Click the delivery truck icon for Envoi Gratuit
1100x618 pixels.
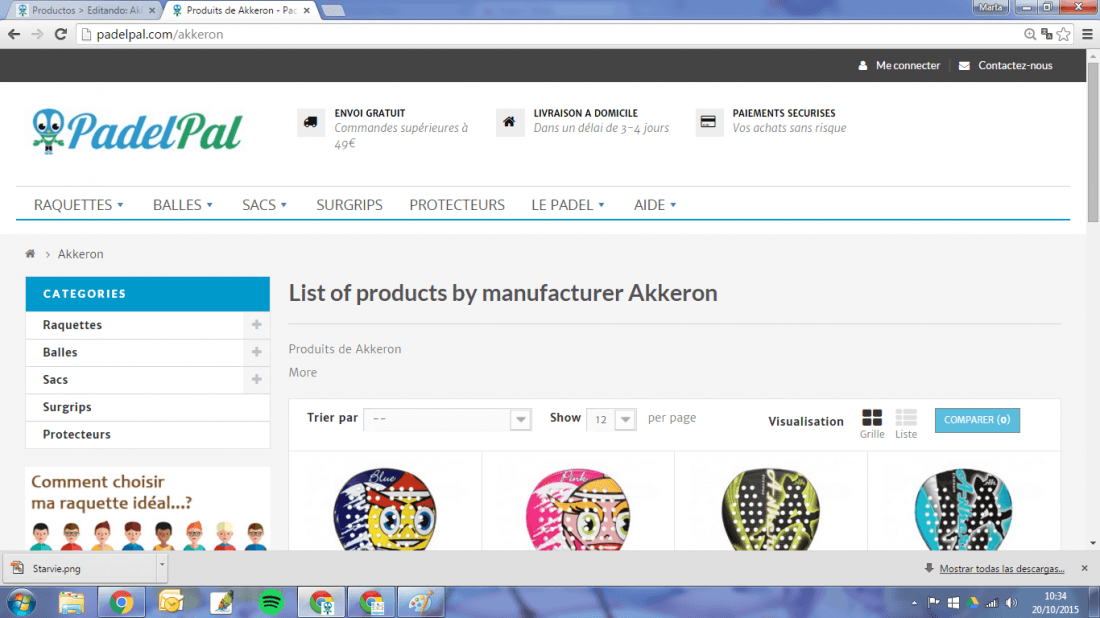pos(311,122)
